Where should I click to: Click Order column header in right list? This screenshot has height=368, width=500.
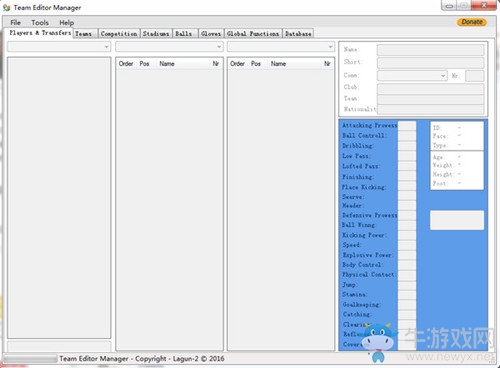click(x=237, y=64)
